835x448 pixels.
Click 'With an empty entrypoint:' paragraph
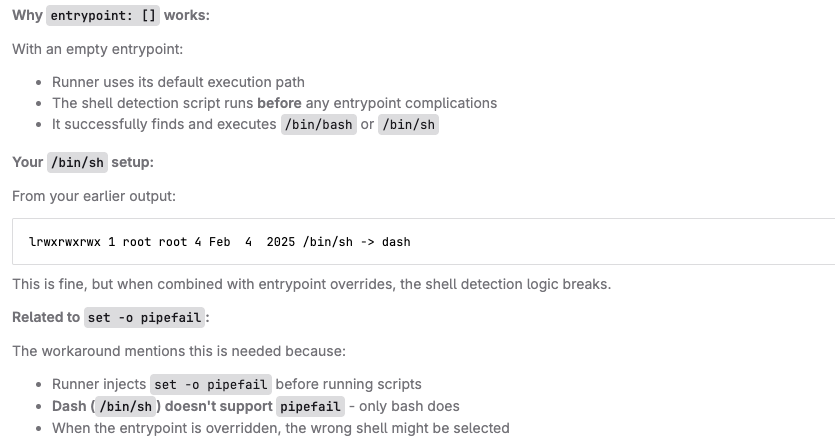click(x=97, y=49)
